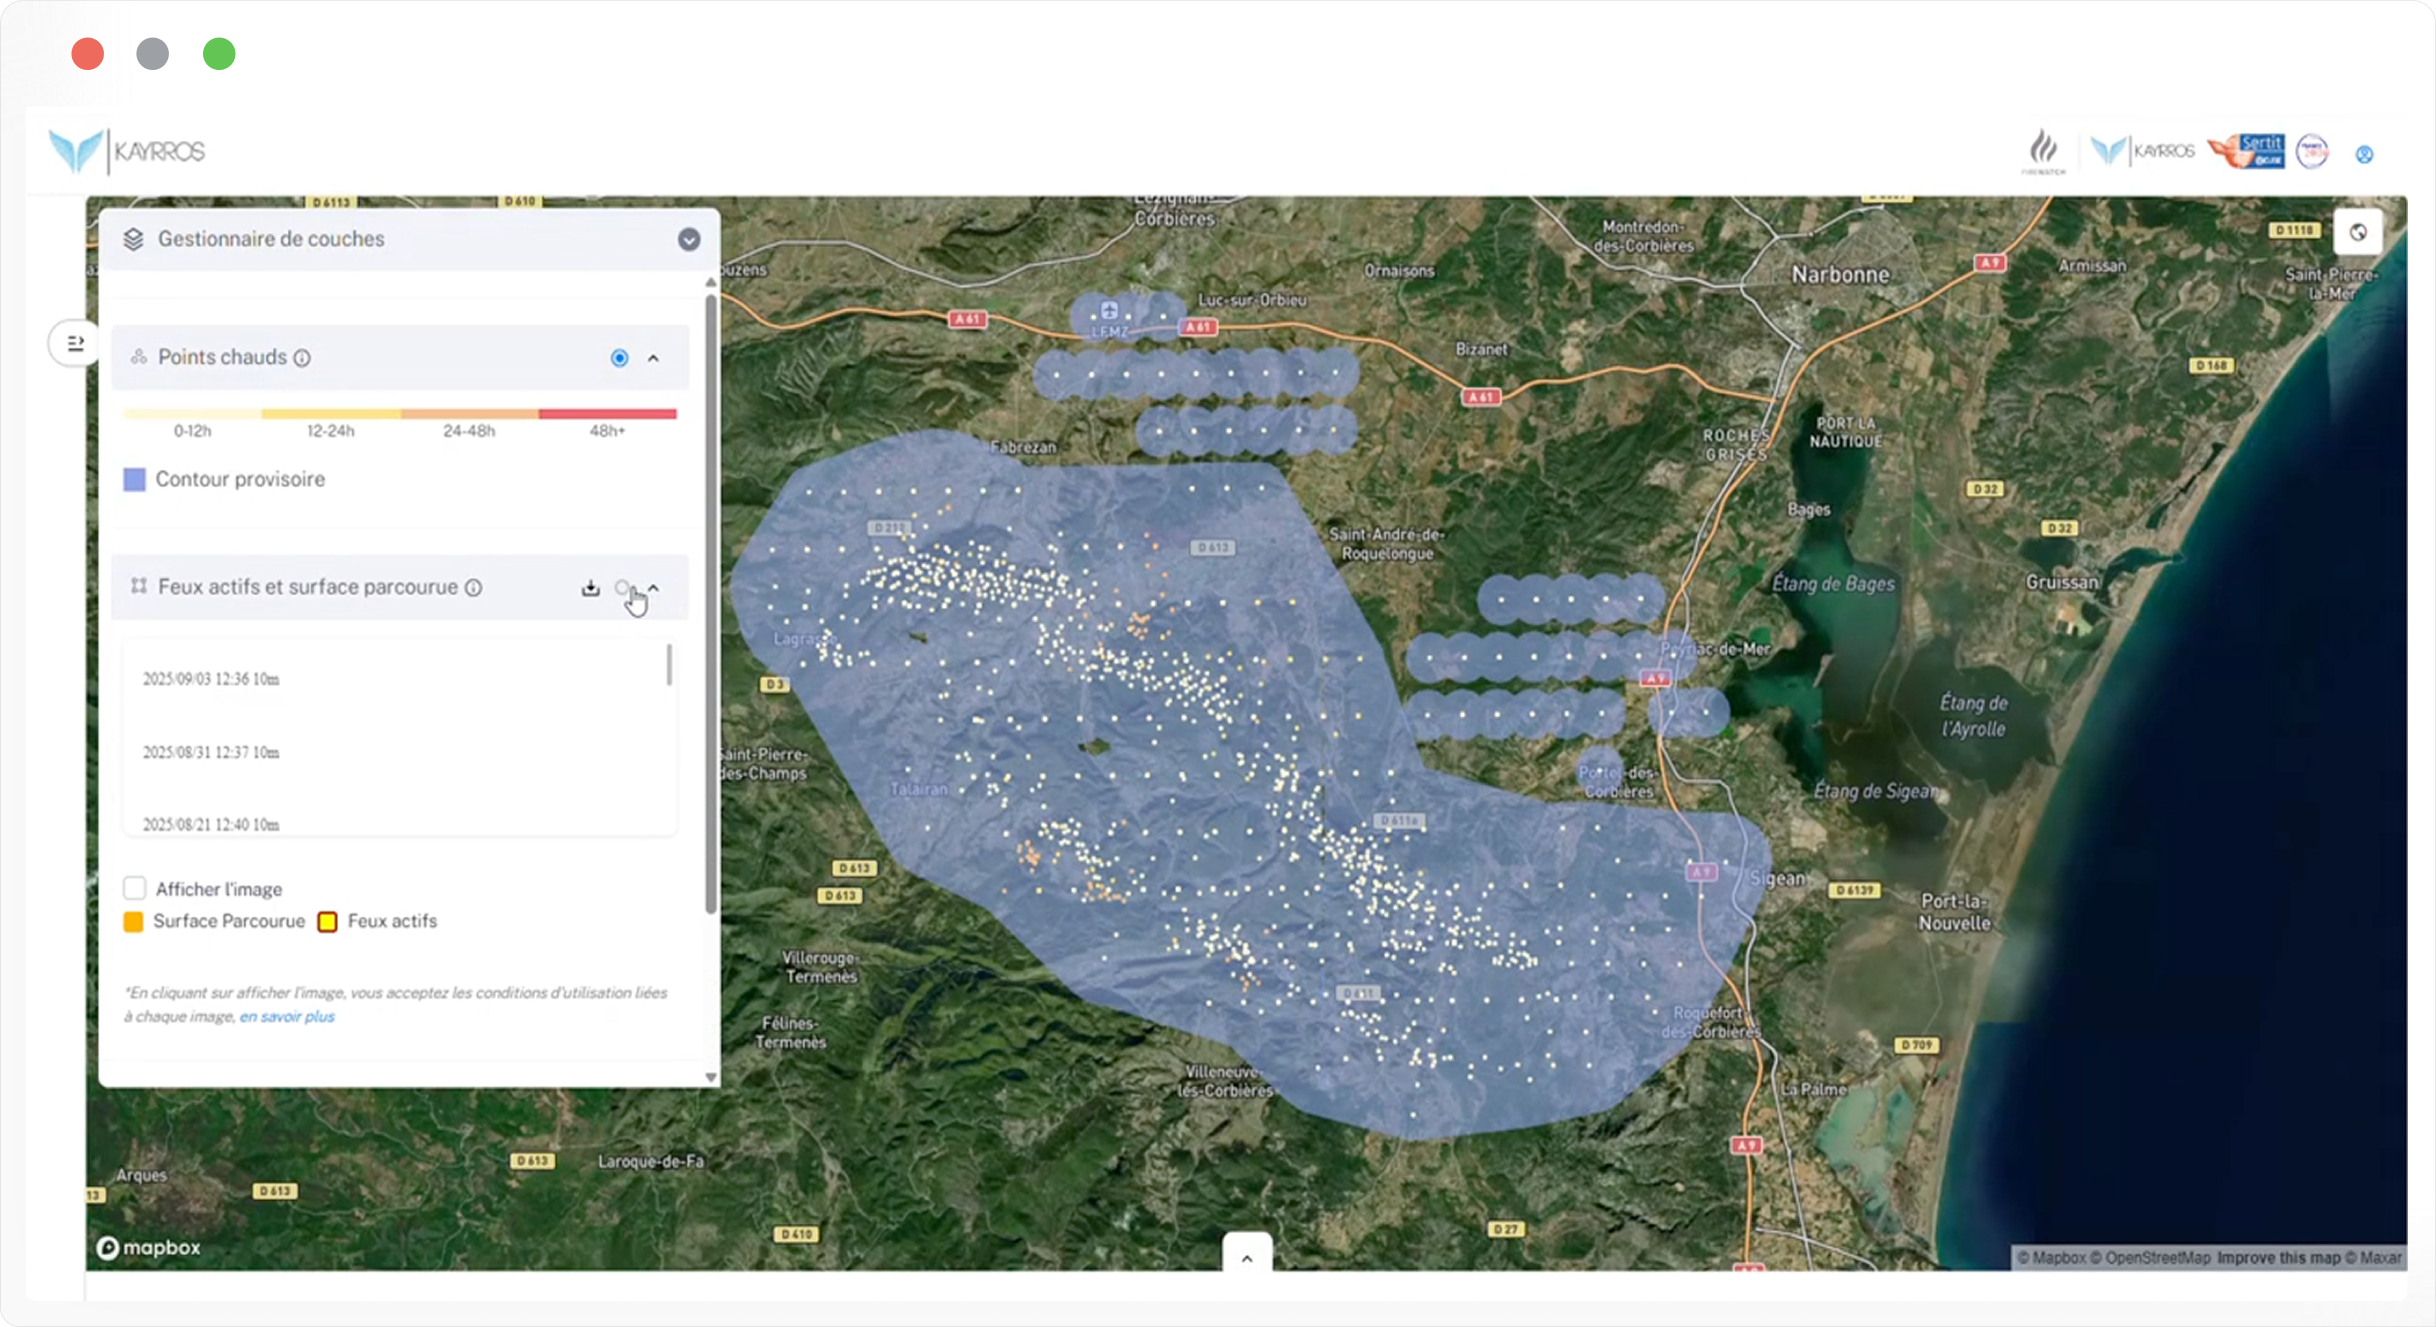The image size is (2436, 1327).
Task: Click the globe basemap button on map
Action: click(x=2358, y=232)
